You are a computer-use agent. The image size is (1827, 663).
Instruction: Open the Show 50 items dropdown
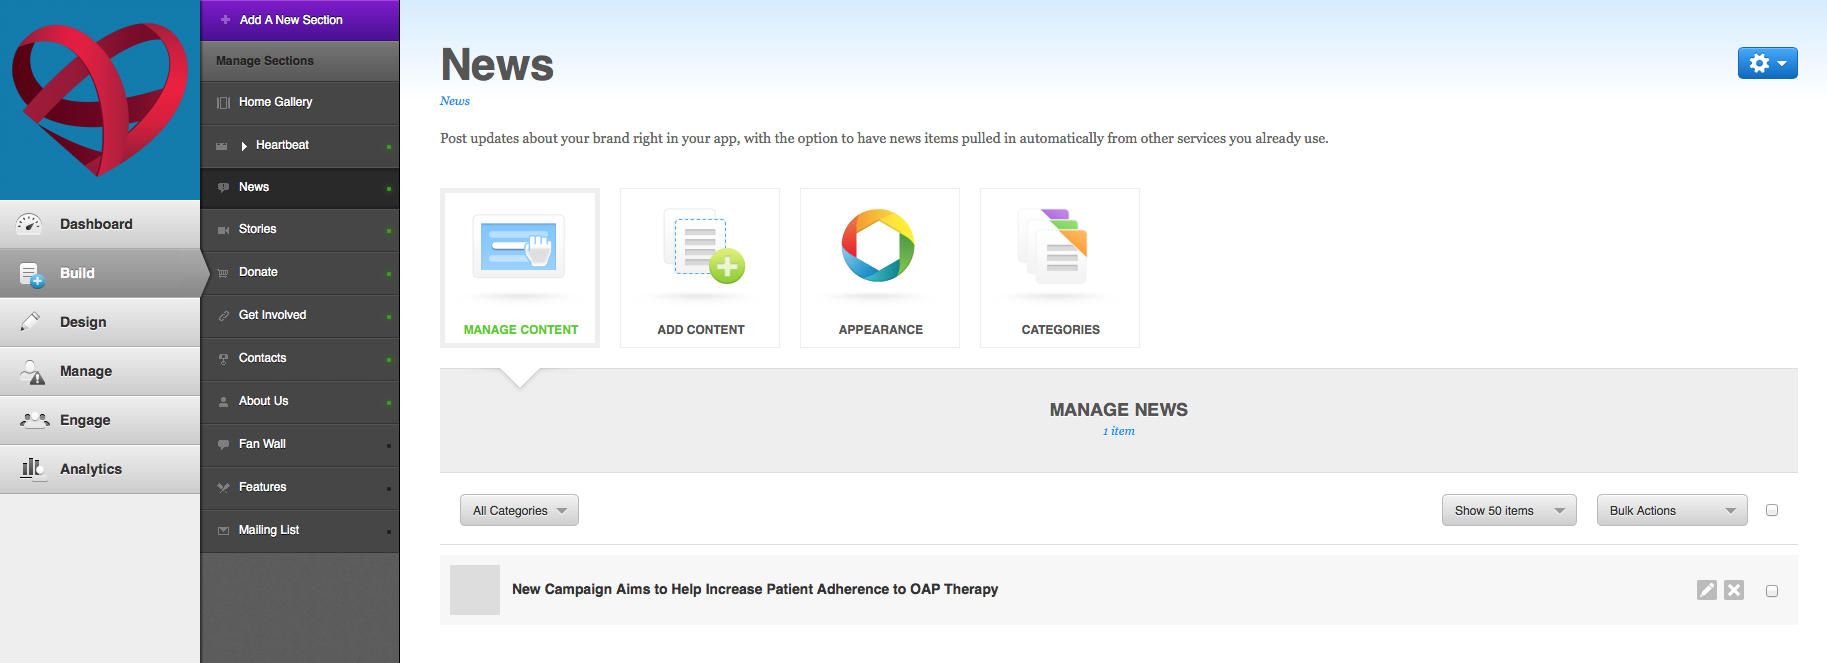tap(1509, 510)
